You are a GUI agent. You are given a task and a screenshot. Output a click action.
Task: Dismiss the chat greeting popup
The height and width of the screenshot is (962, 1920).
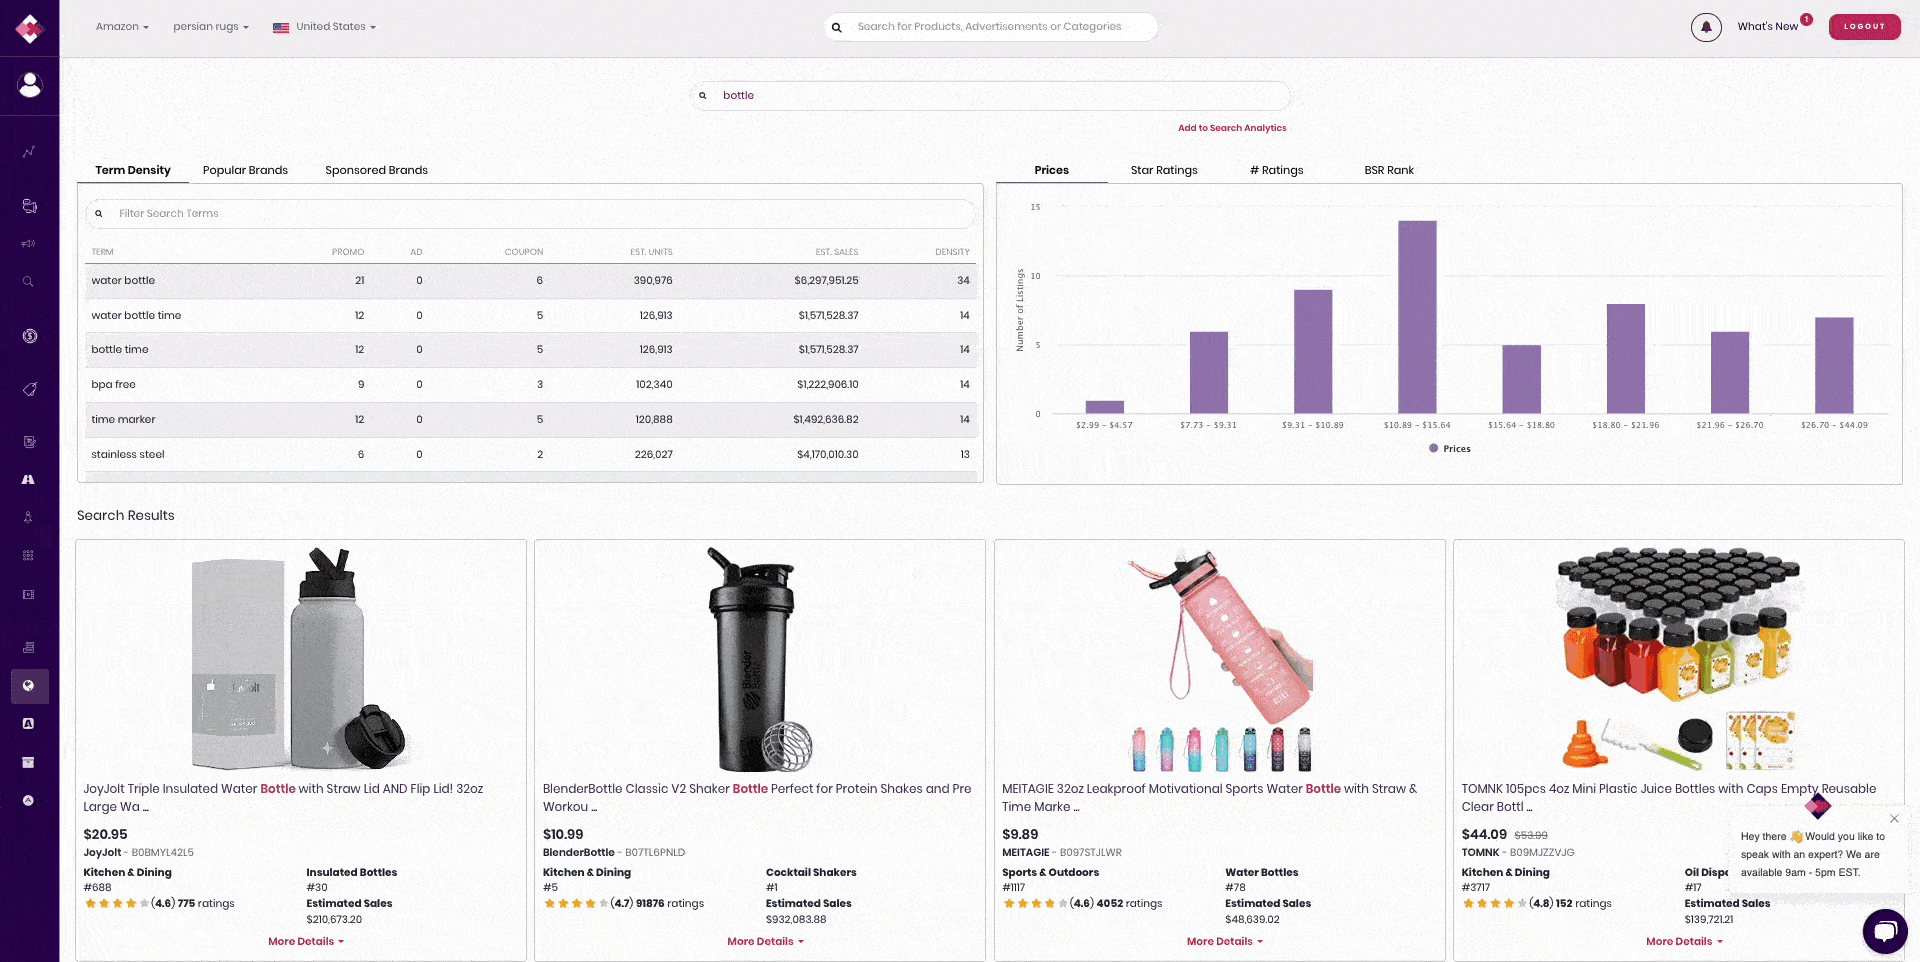[x=1894, y=819]
